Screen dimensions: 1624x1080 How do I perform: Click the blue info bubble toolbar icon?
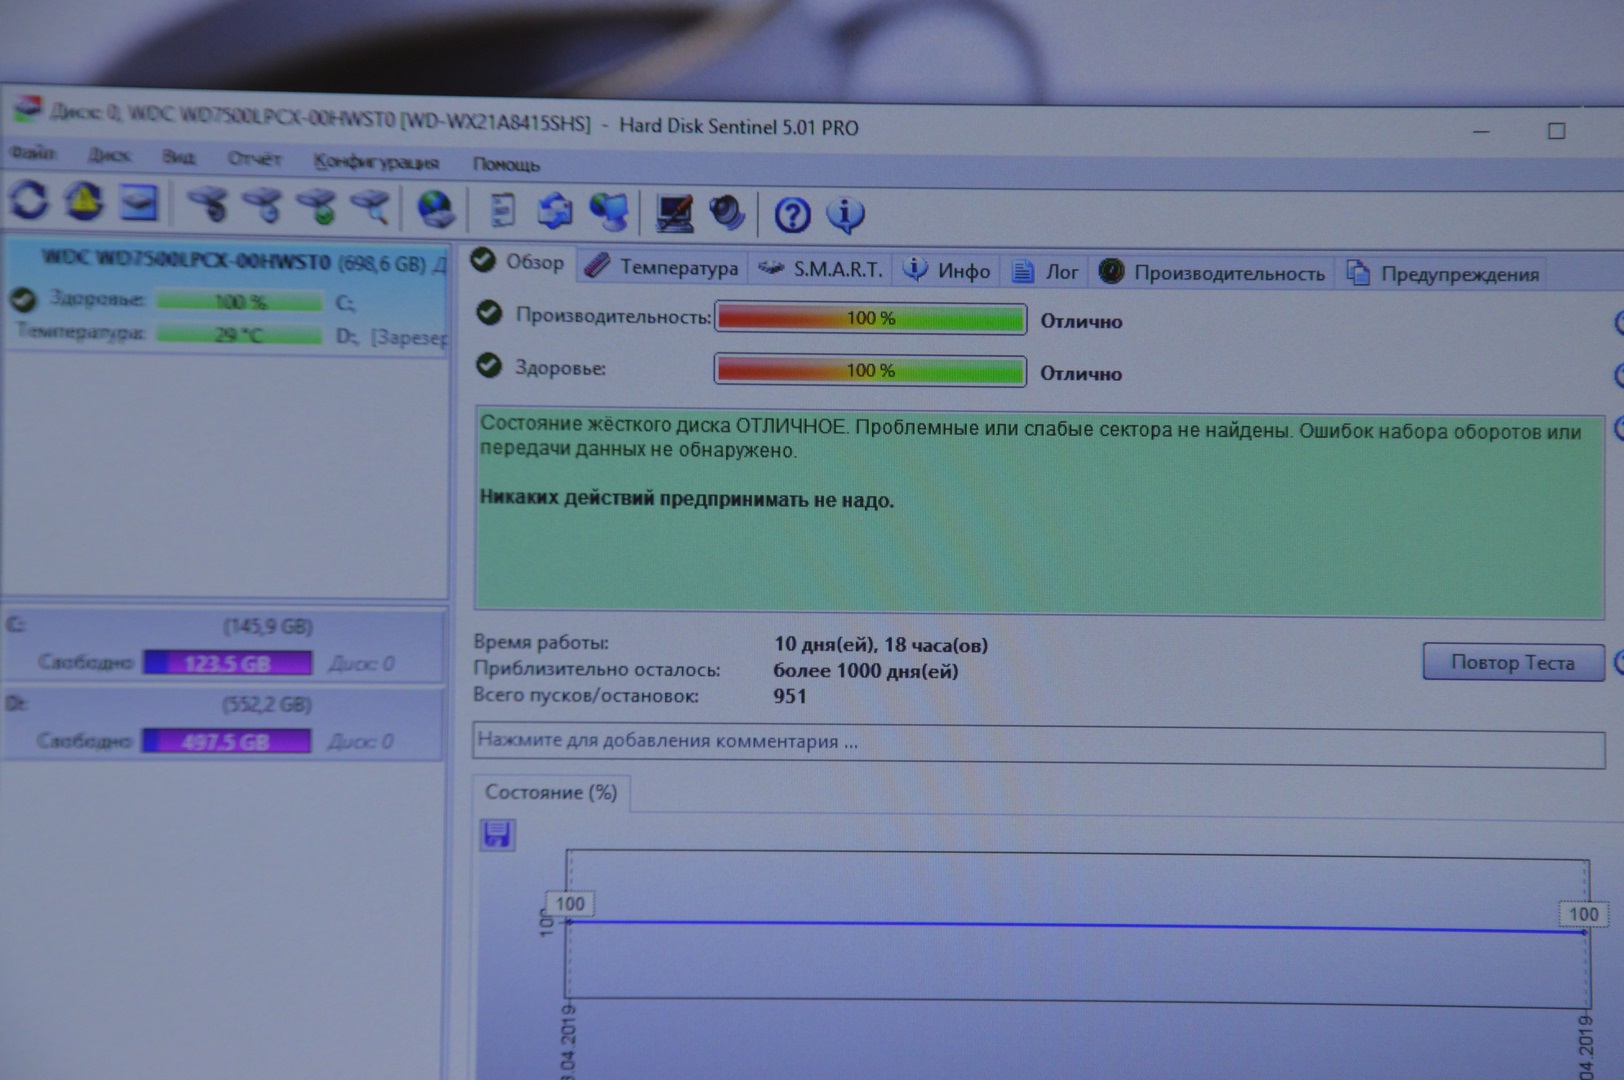(846, 214)
